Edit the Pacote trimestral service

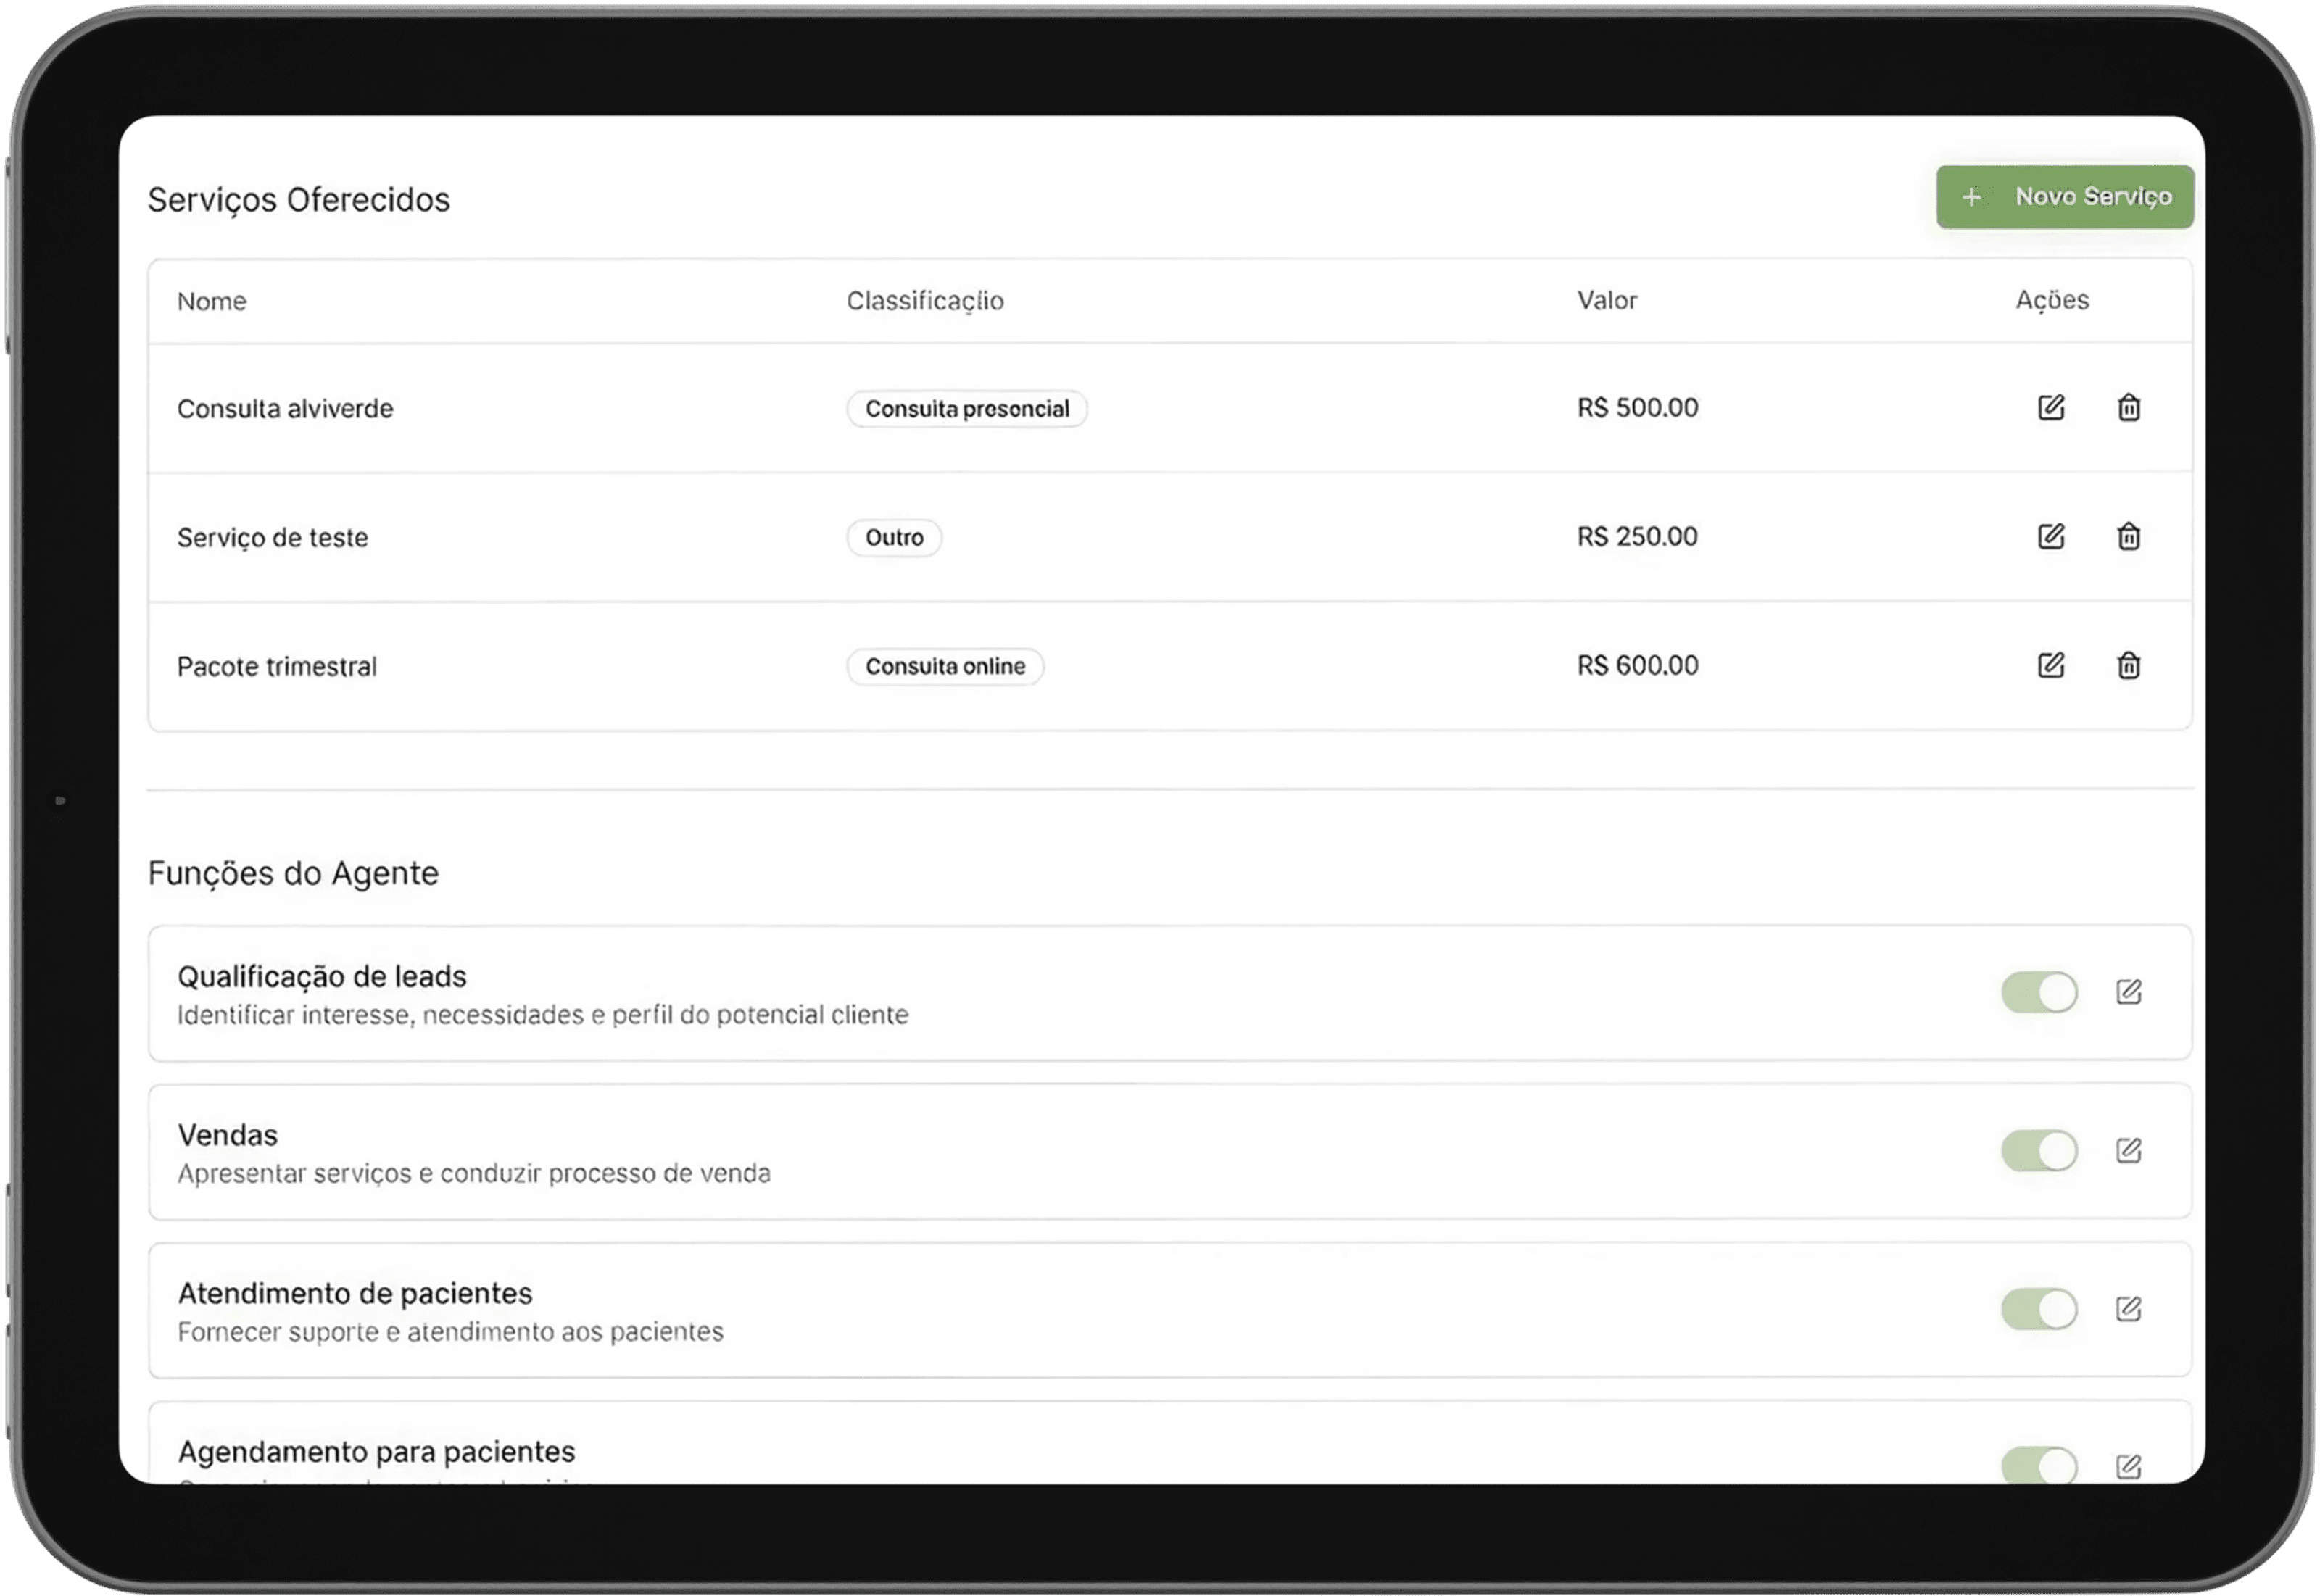point(2051,666)
